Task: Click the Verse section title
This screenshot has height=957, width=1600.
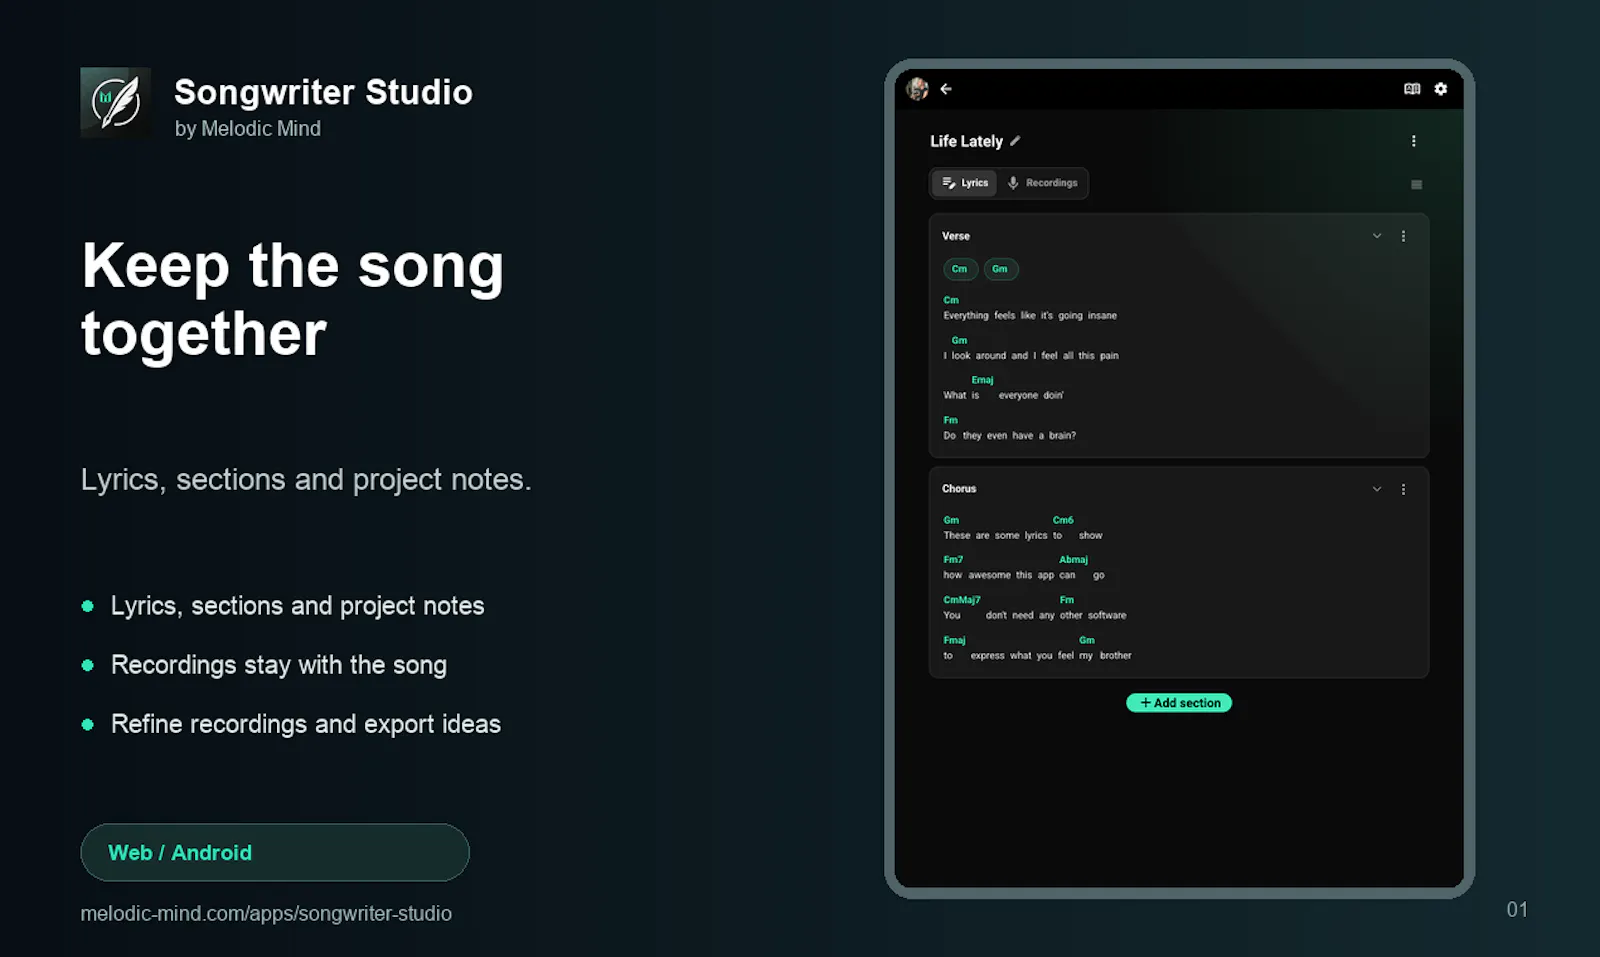Action: (956, 236)
